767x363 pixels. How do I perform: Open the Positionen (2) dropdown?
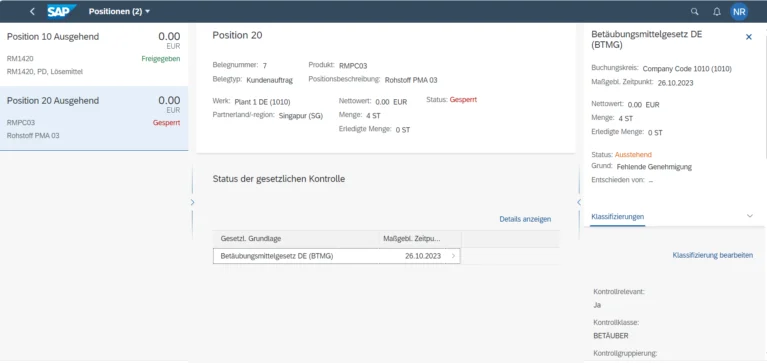[119, 11]
